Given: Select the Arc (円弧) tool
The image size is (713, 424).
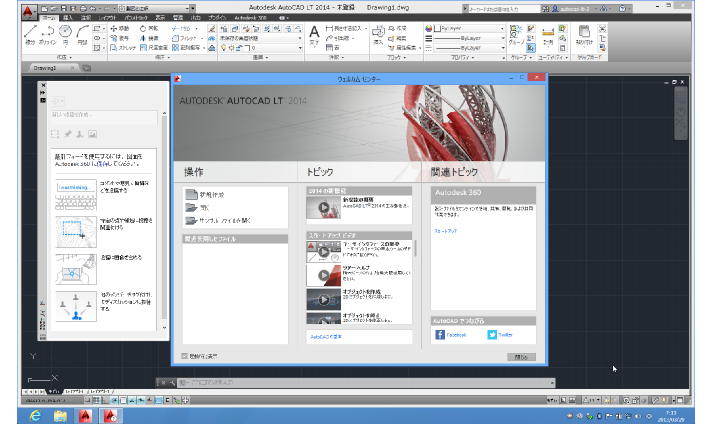Looking at the screenshot, I should pyautogui.click(x=82, y=36).
